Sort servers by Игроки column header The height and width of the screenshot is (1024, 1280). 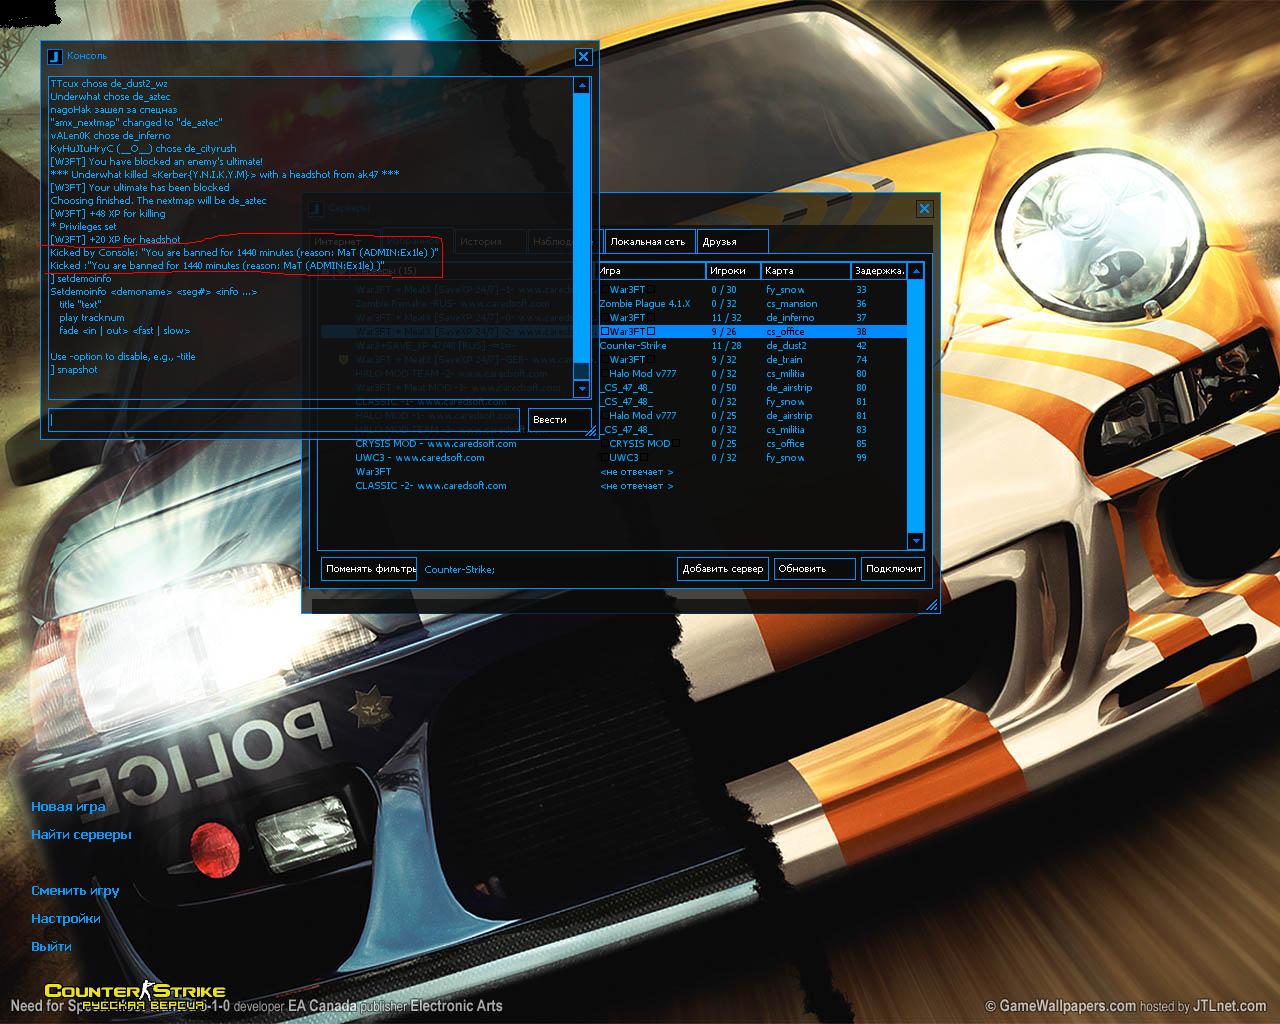pyautogui.click(x=732, y=271)
